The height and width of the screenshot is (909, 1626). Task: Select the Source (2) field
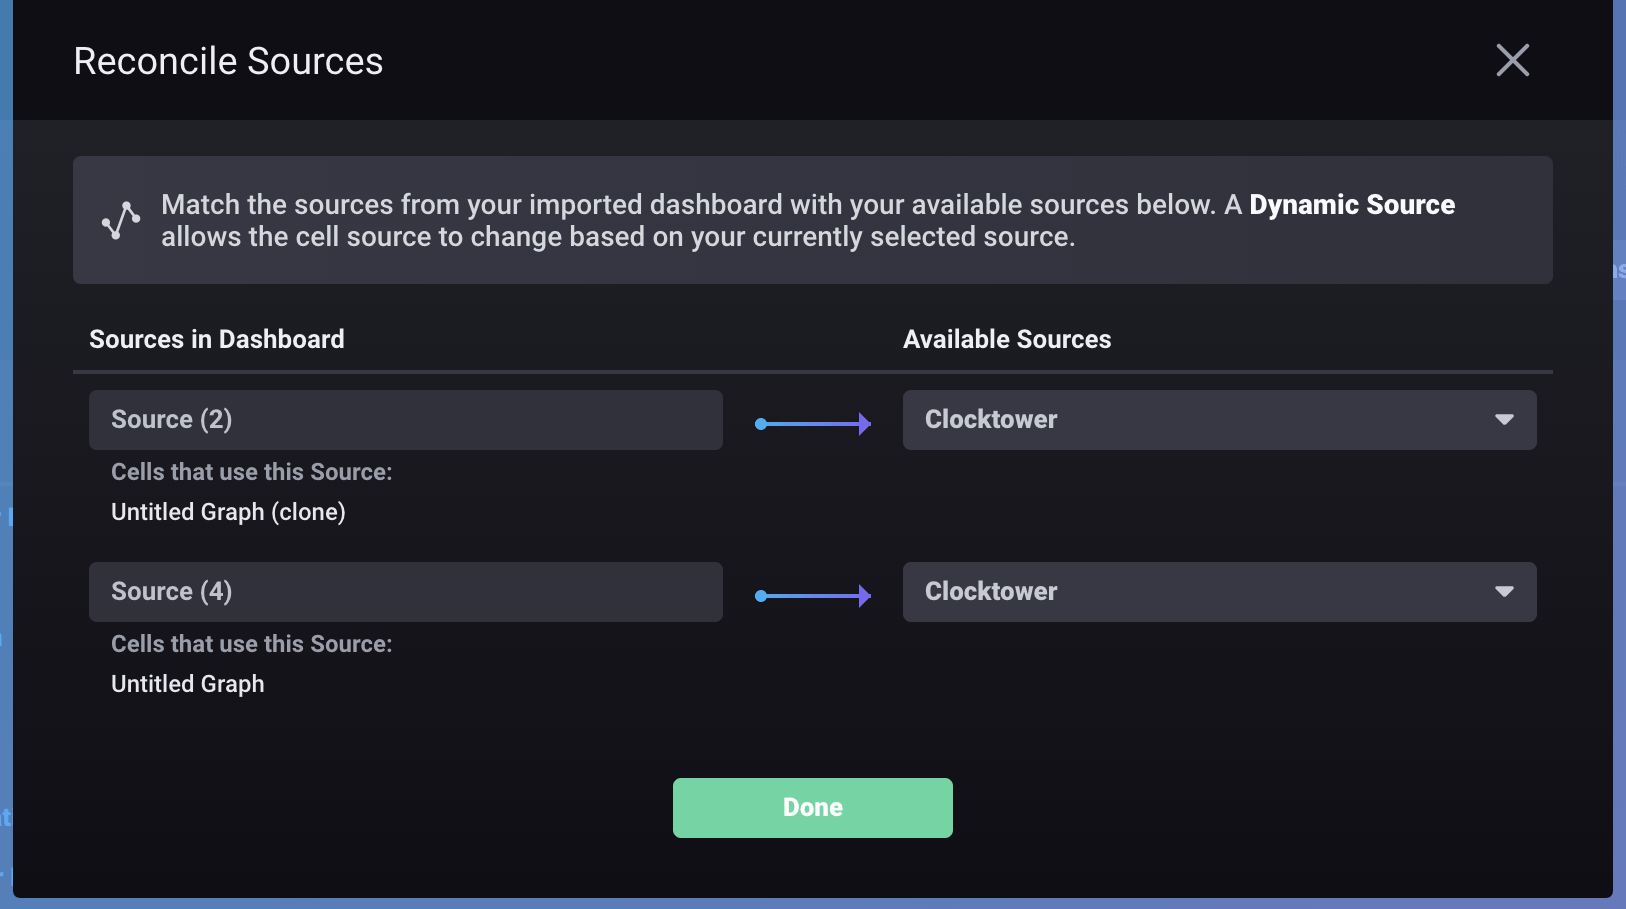405,420
